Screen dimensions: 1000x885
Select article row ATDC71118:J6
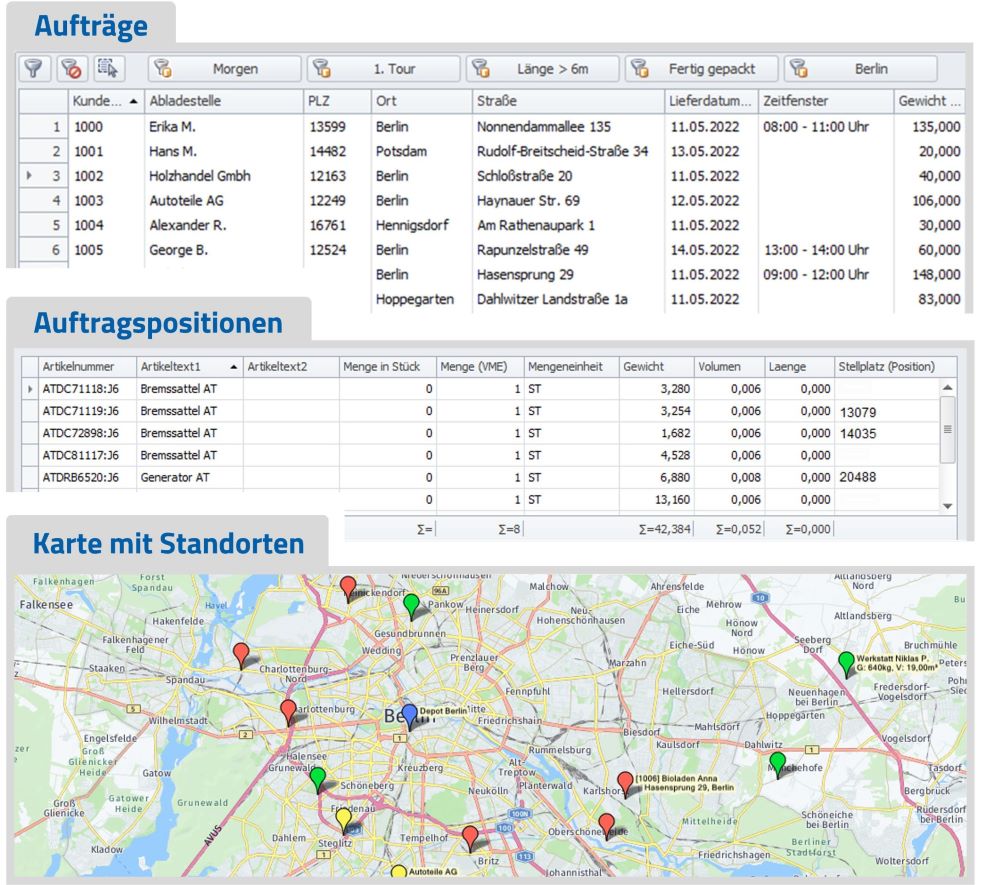tap(480, 389)
